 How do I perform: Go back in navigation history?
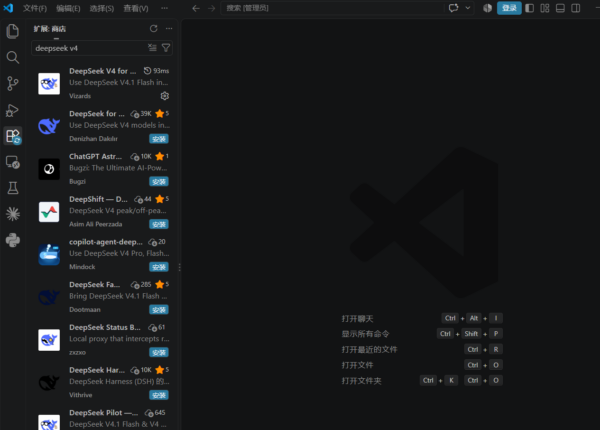pos(196,8)
